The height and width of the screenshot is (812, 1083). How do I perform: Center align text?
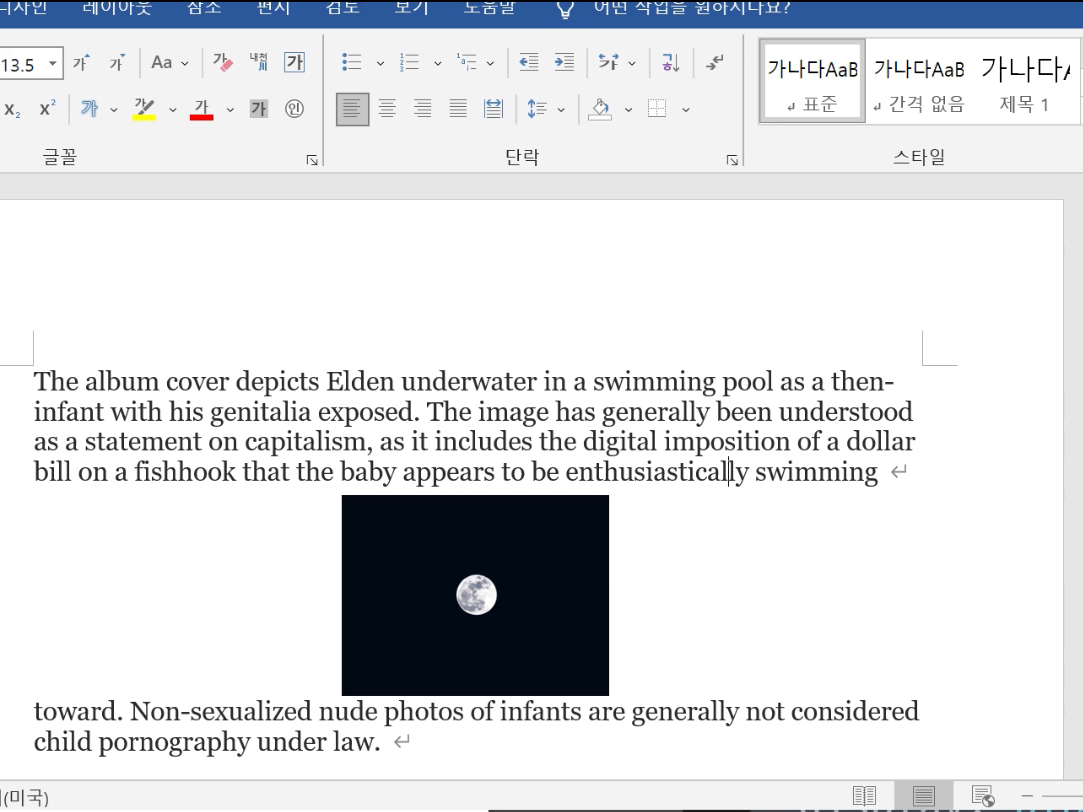tap(387, 109)
